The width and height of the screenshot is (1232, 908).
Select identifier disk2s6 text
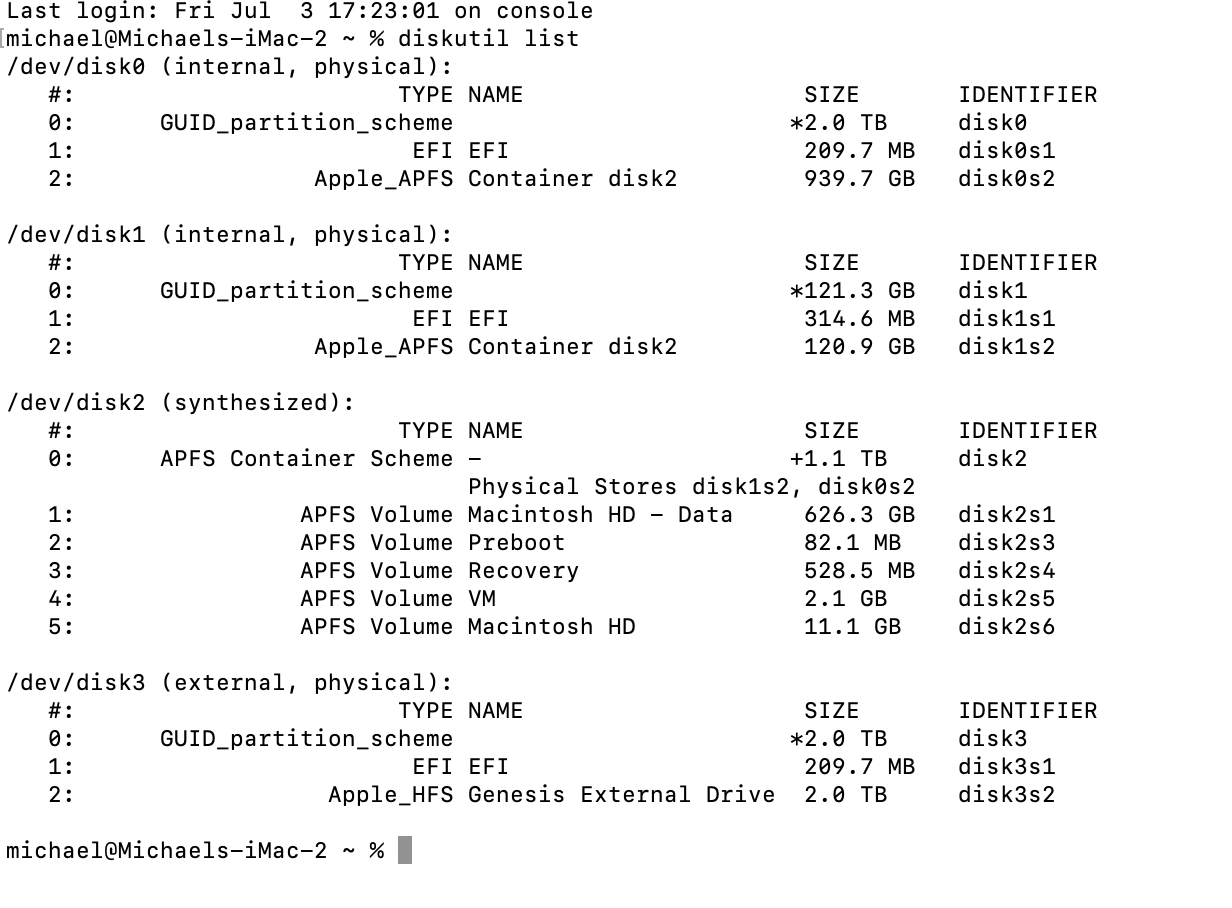coord(1007,627)
